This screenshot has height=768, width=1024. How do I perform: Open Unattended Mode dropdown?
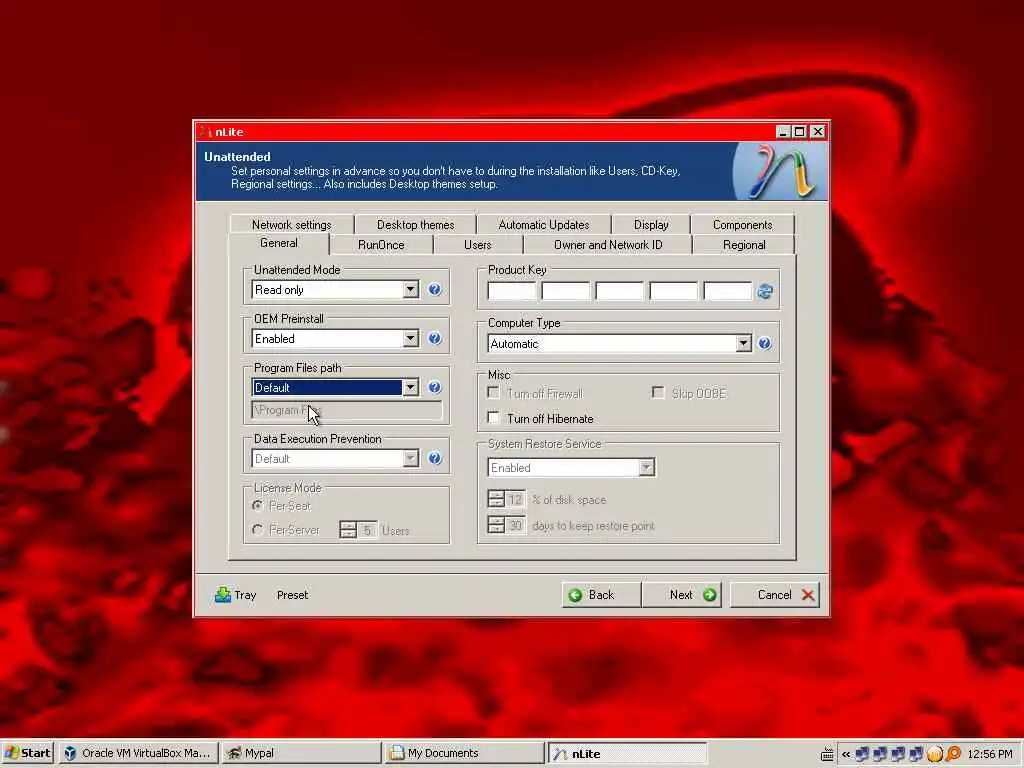pyautogui.click(x=410, y=289)
